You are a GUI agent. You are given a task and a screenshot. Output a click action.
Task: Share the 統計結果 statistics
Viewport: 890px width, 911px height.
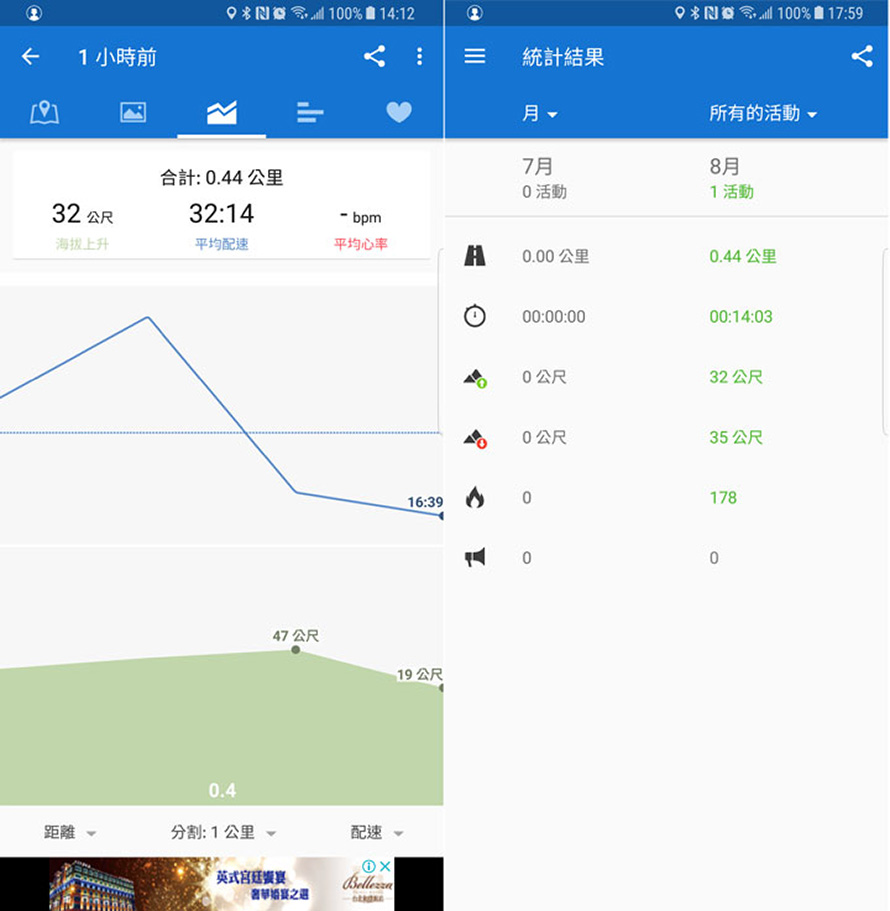(x=862, y=56)
